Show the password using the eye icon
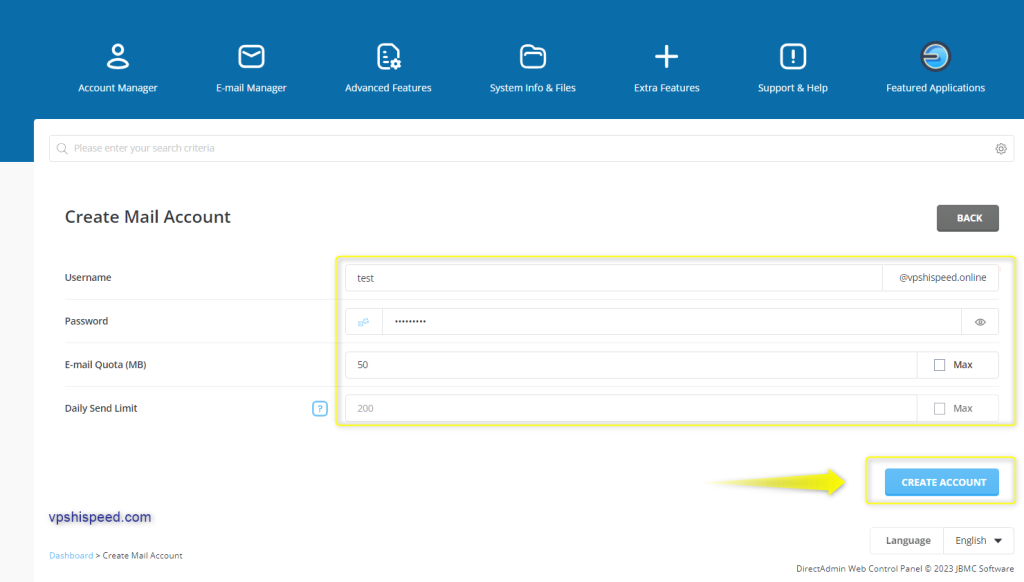1024x582 pixels. click(x=980, y=322)
